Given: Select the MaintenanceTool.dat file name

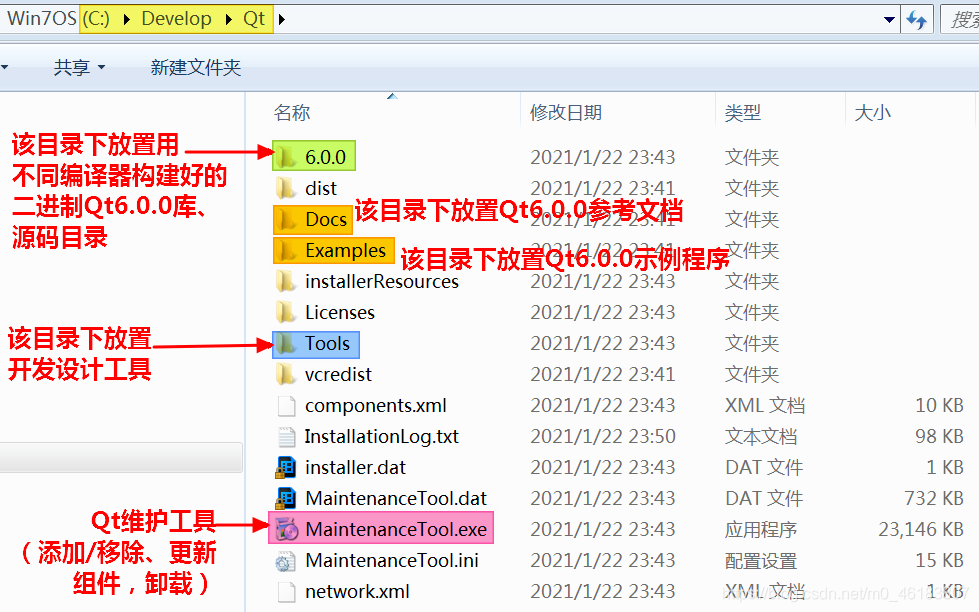Looking at the screenshot, I should (396, 498).
